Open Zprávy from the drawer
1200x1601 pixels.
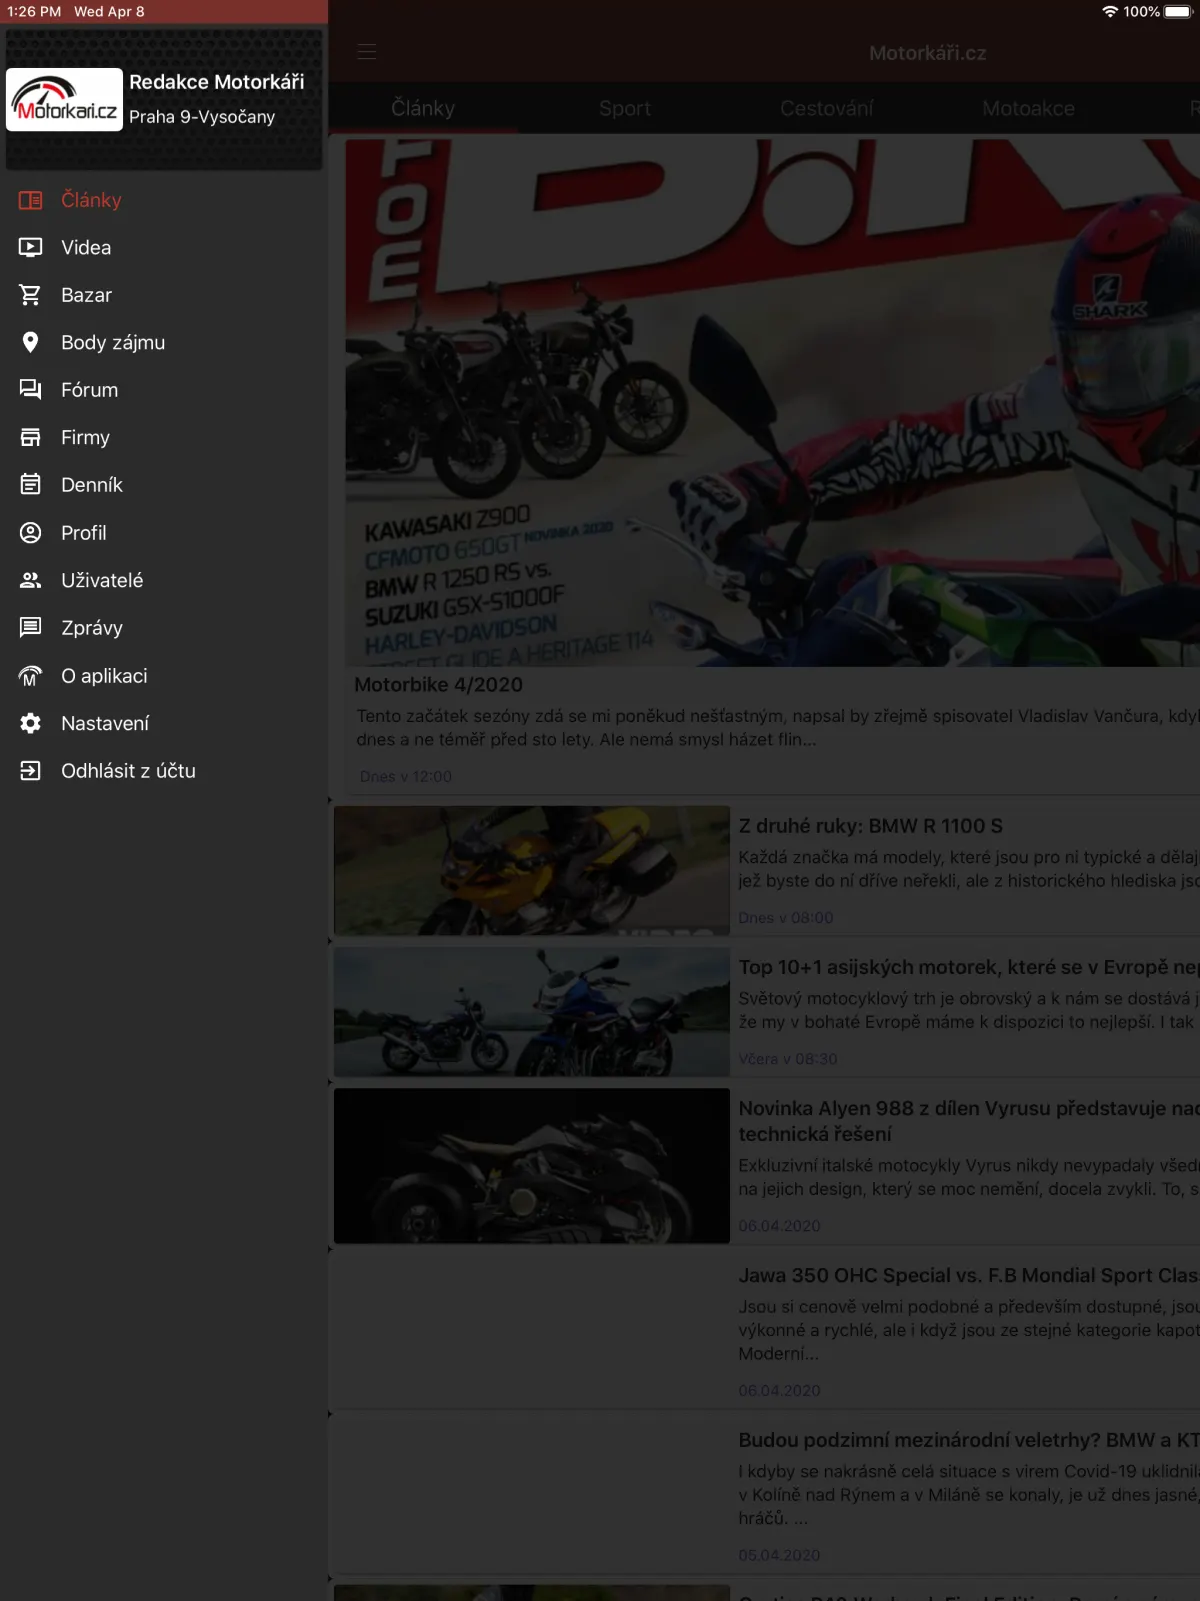point(164,628)
